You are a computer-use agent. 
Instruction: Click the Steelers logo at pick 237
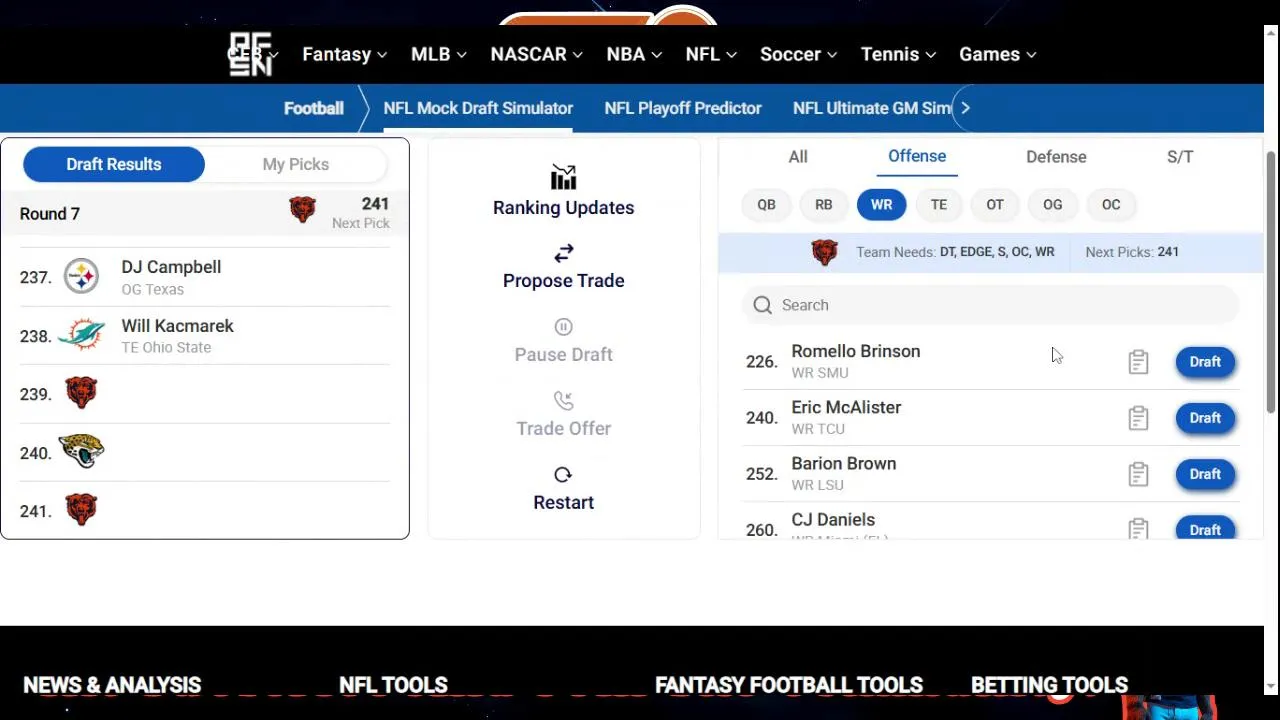point(81,277)
